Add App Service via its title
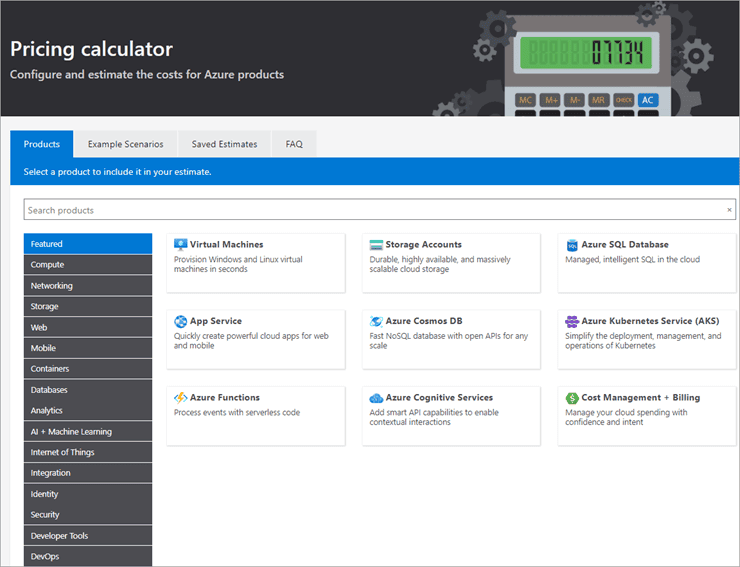 click(216, 321)
